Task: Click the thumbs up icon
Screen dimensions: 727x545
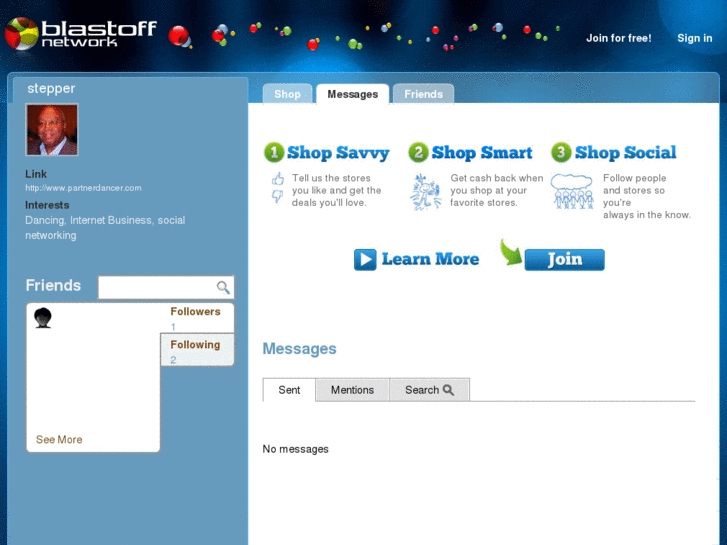Action: click(x=278, y=179)
